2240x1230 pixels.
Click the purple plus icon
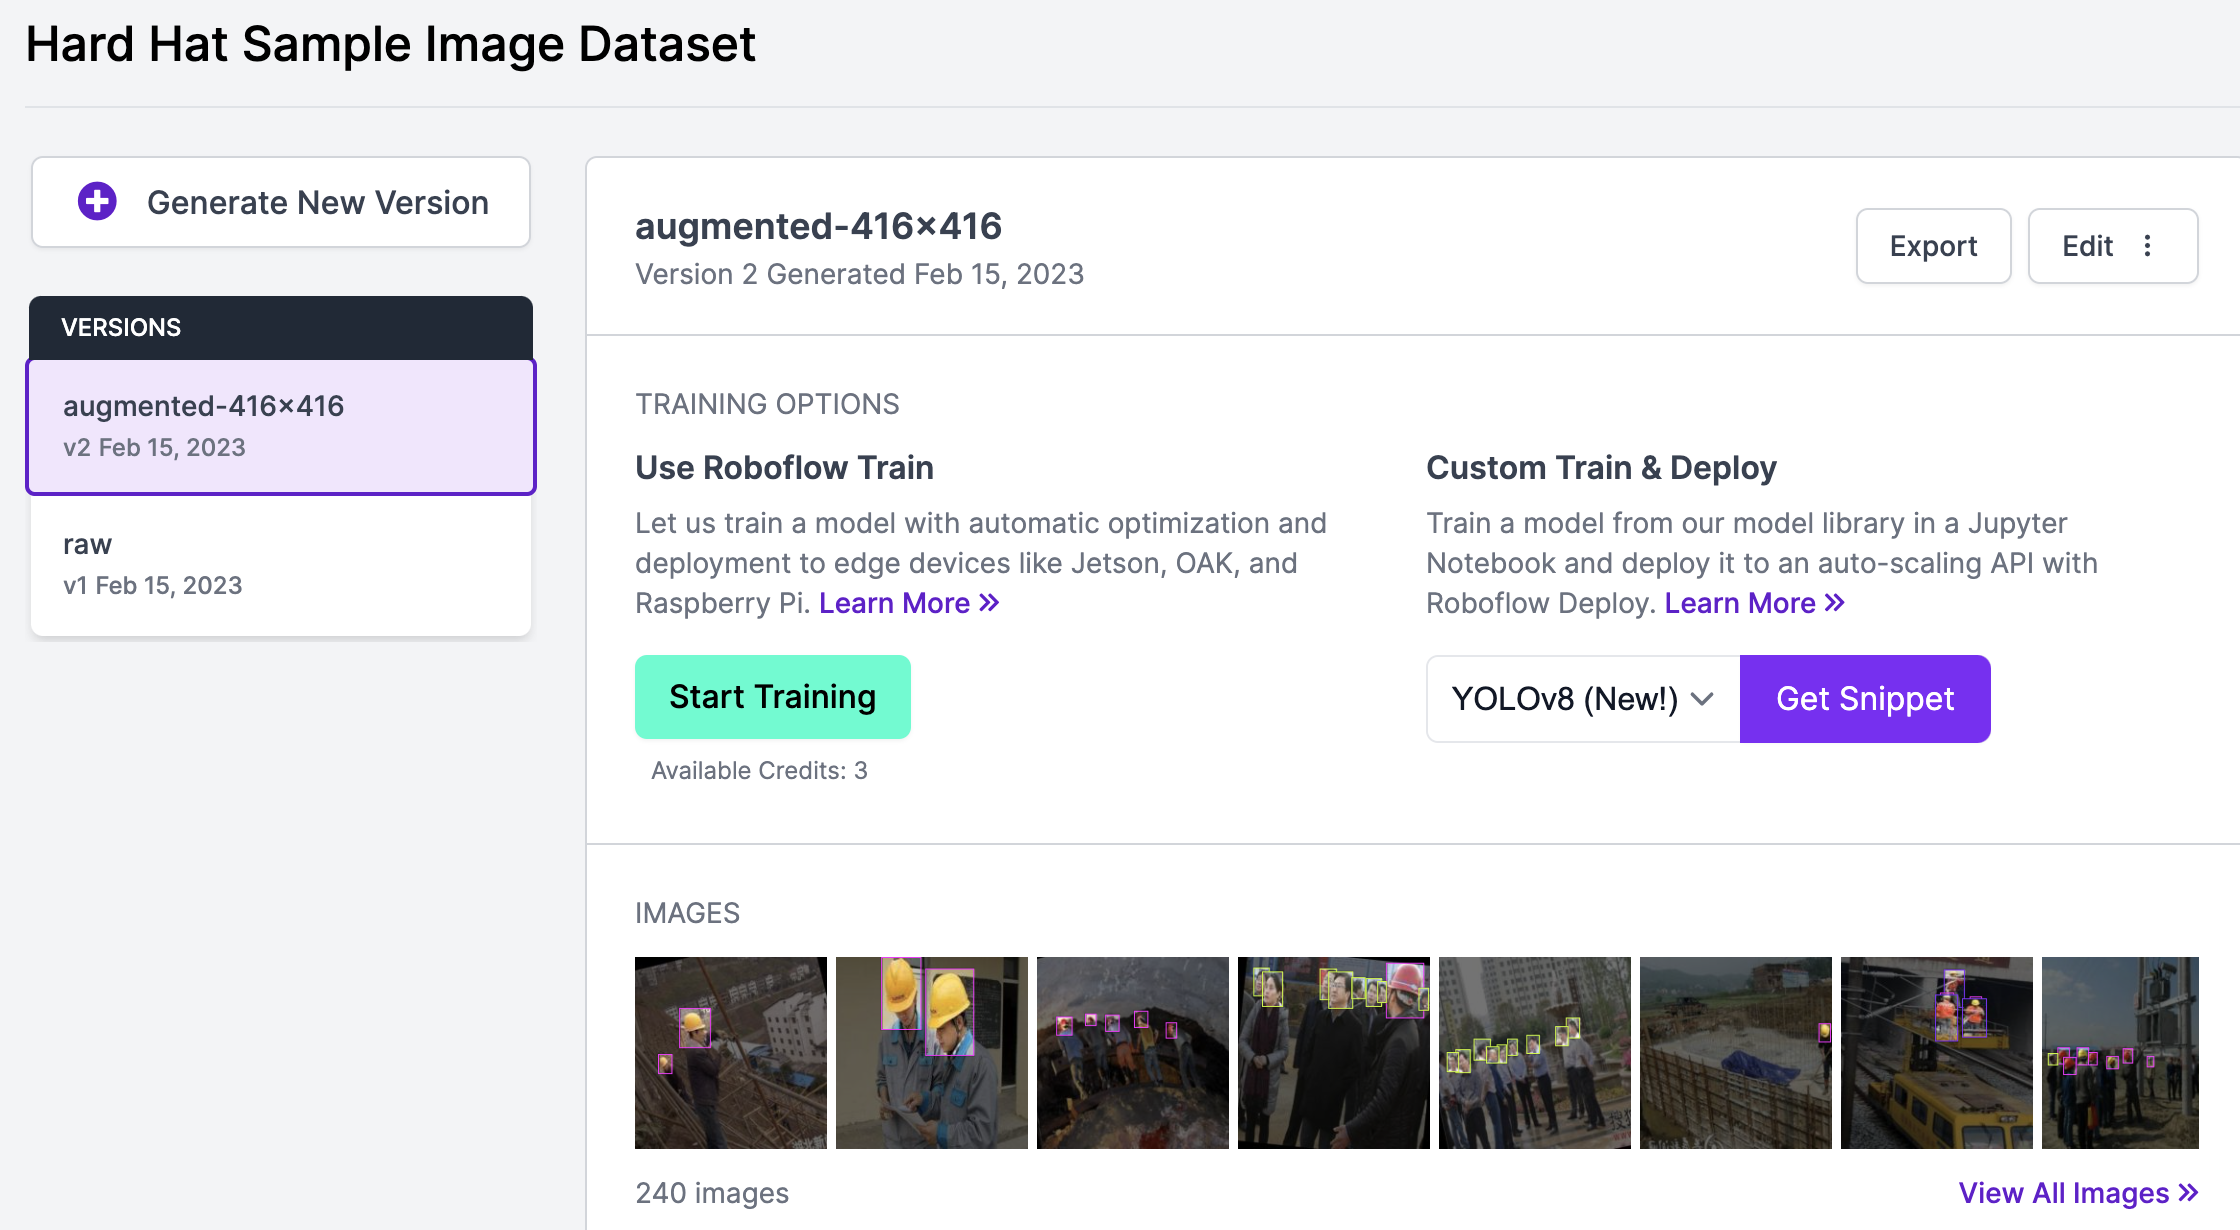point(97,201)
